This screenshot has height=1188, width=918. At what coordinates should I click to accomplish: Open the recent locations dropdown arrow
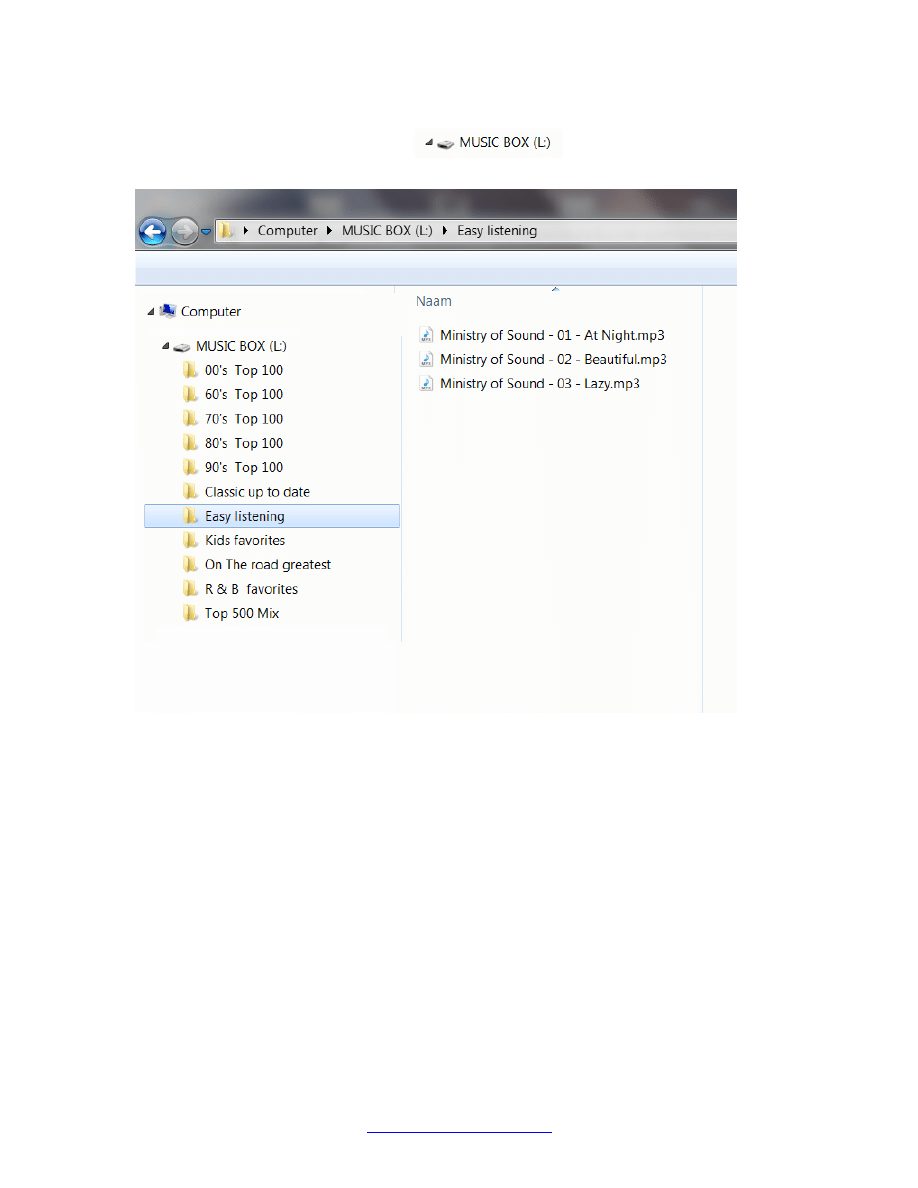(206, 232)
